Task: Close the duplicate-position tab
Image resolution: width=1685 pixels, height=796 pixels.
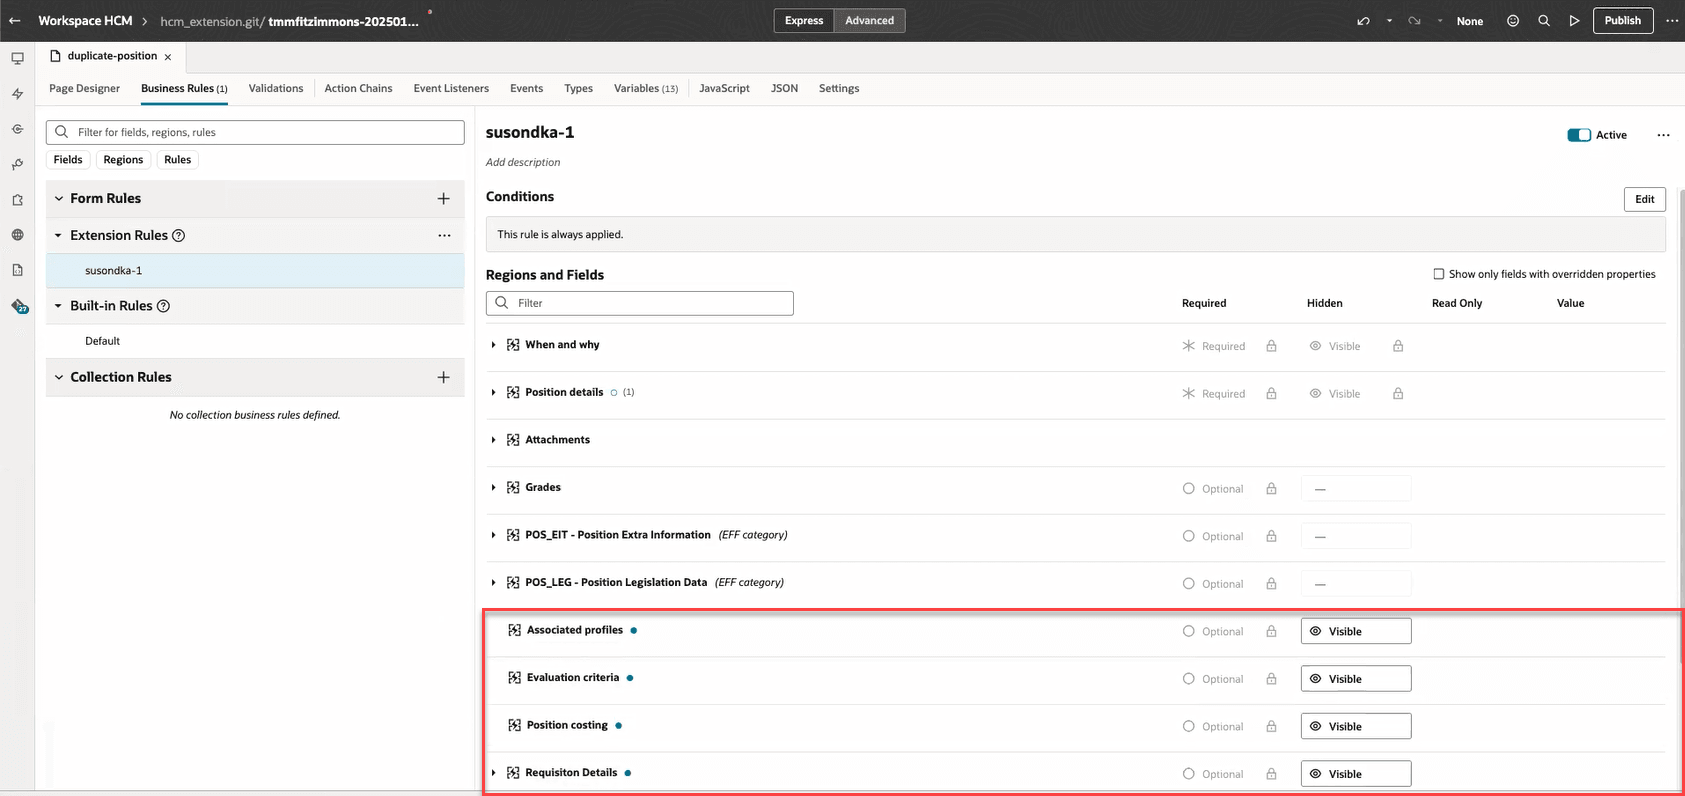Action: [x=168, y=57]
